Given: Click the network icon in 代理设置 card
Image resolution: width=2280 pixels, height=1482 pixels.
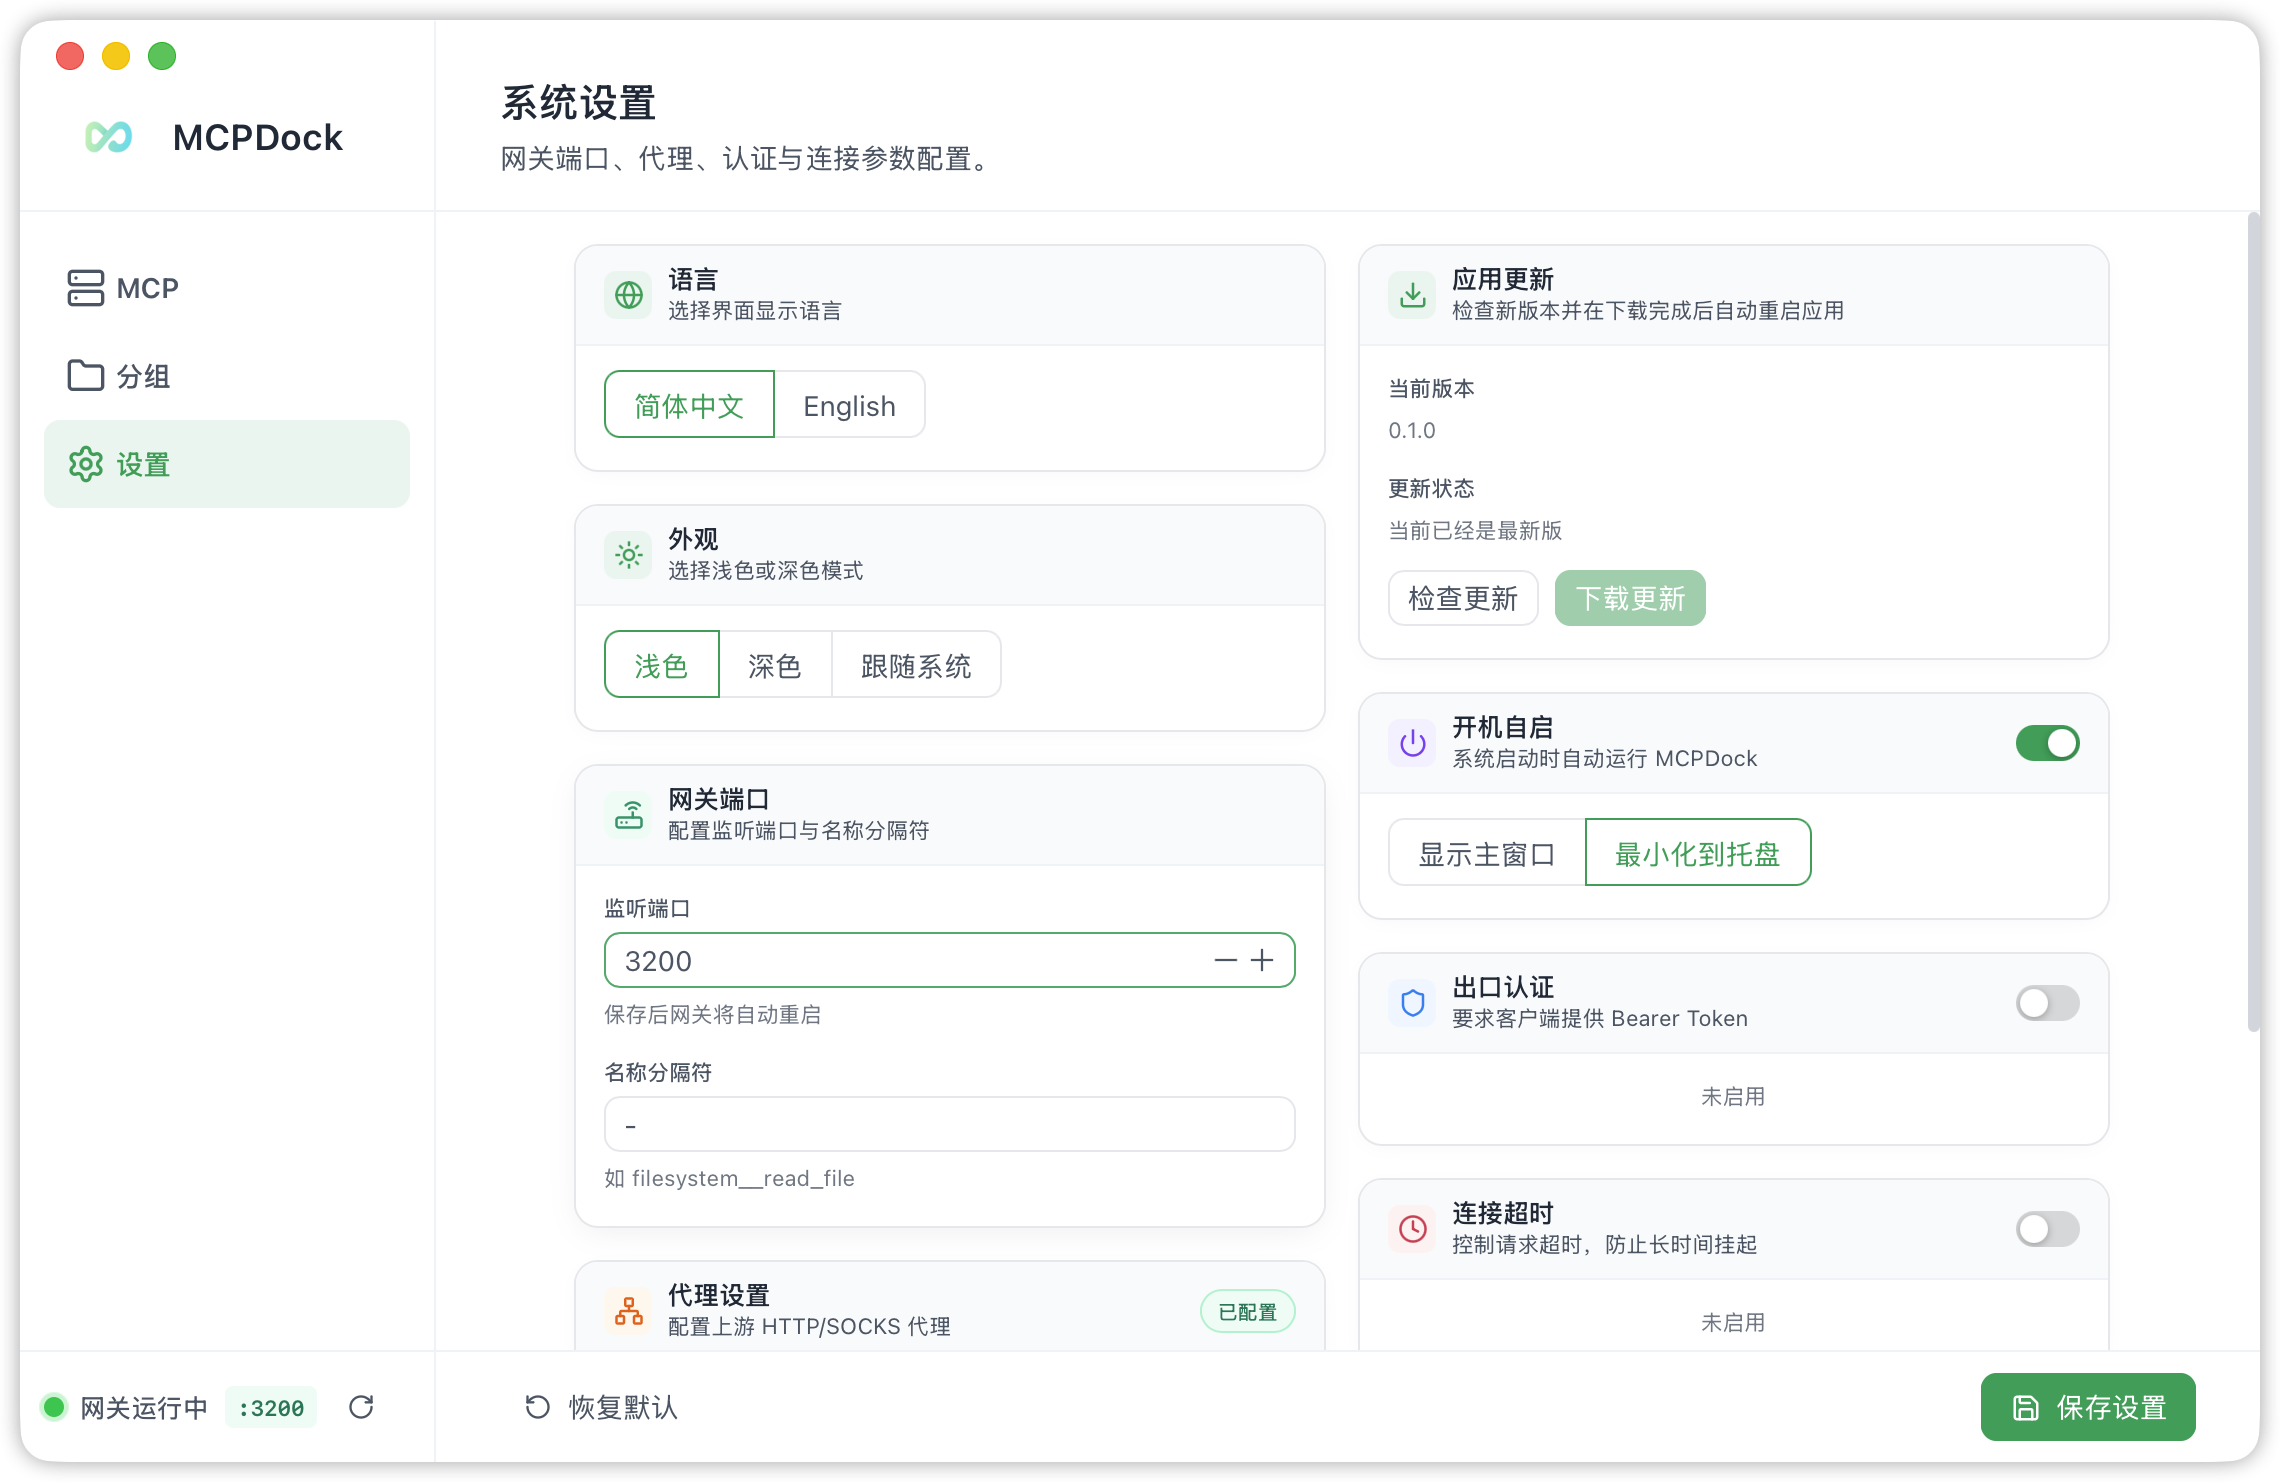Looking at the screenshot, I should 629,1311.
